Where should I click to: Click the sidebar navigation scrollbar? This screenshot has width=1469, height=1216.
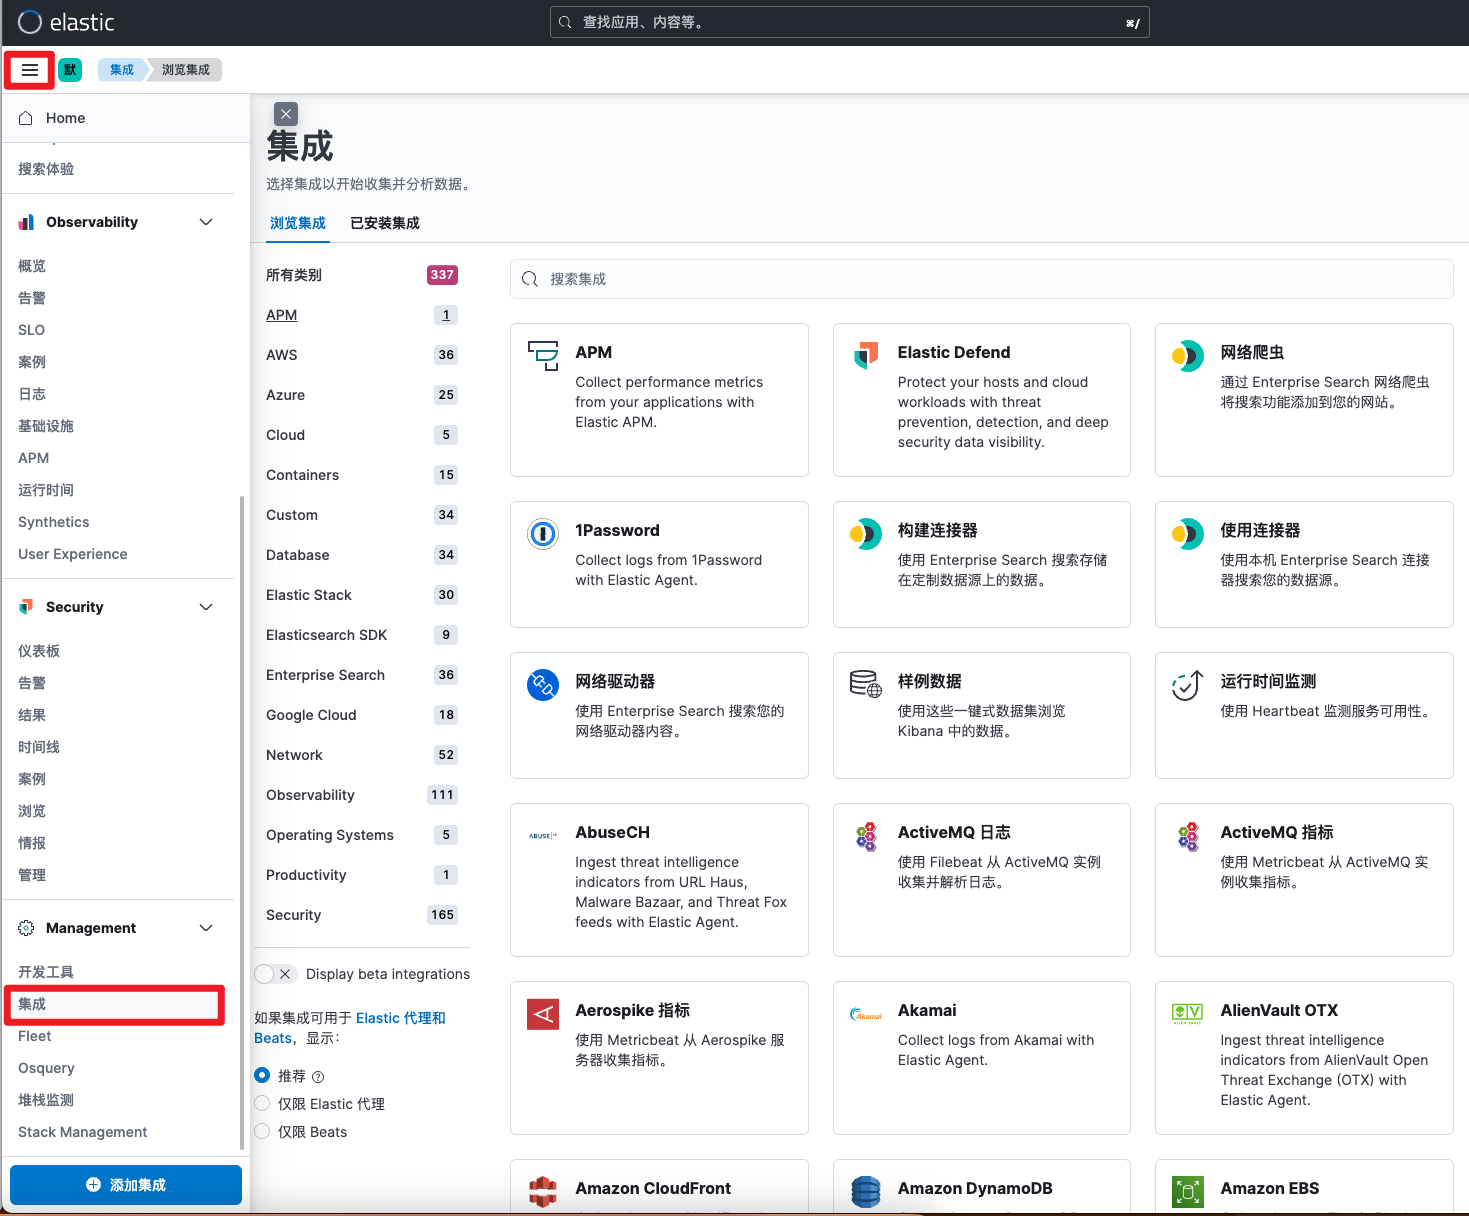(241, 822)
